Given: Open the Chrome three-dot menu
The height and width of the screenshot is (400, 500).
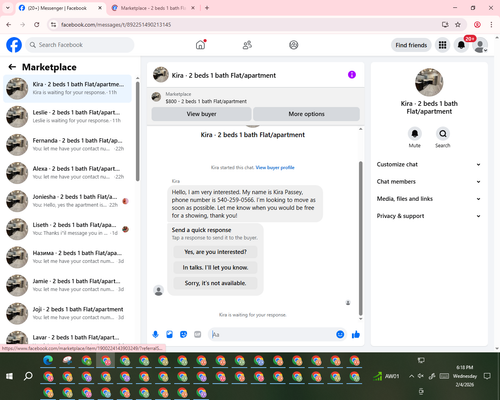Looking at the screenshot, I should pyautogui.click(x=491, y=25).
